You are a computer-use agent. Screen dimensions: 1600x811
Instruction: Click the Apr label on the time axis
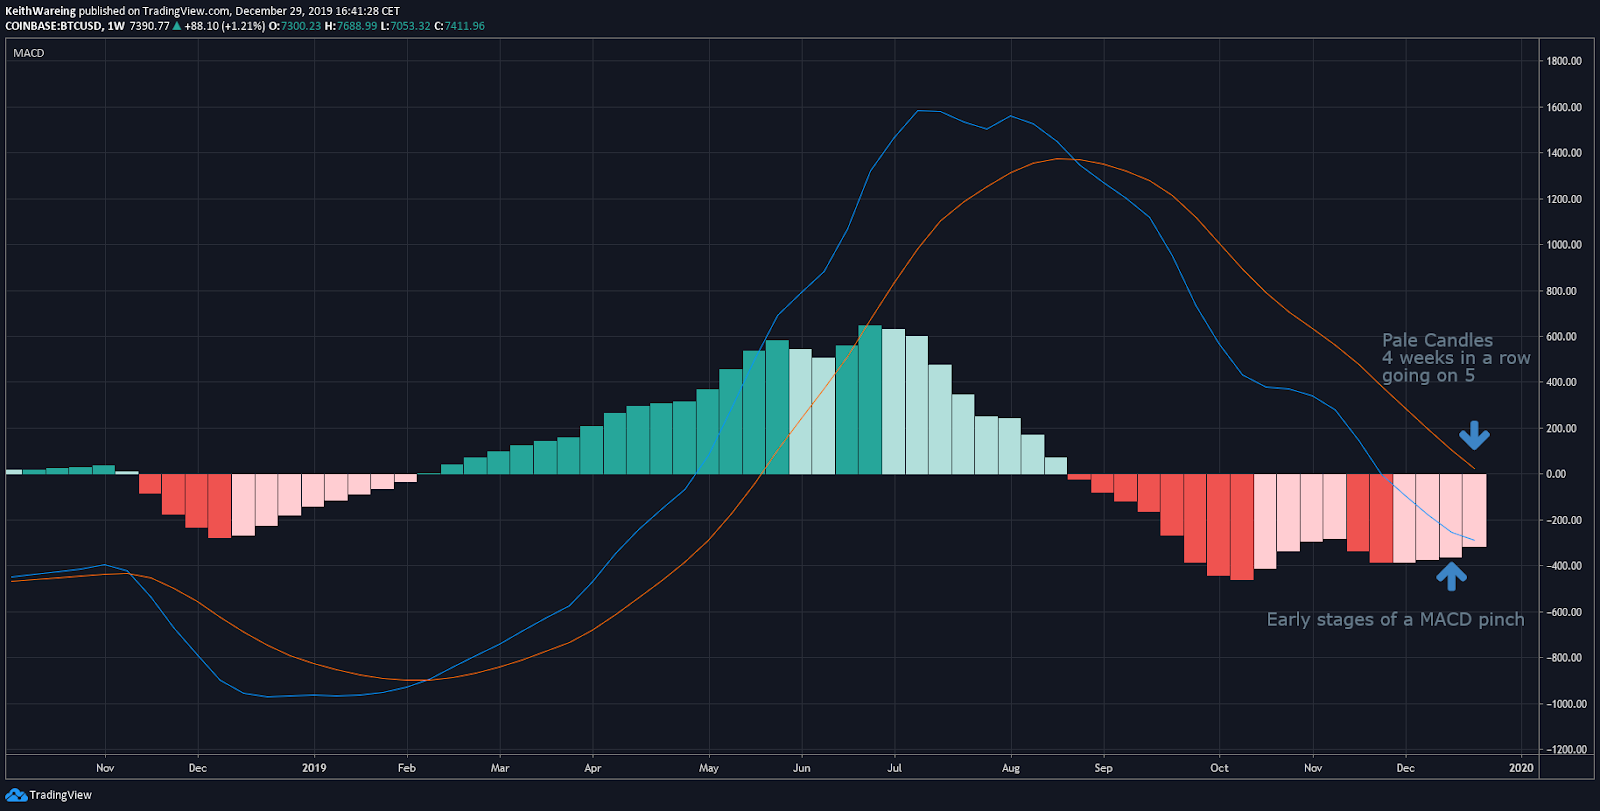pos(593,768)
